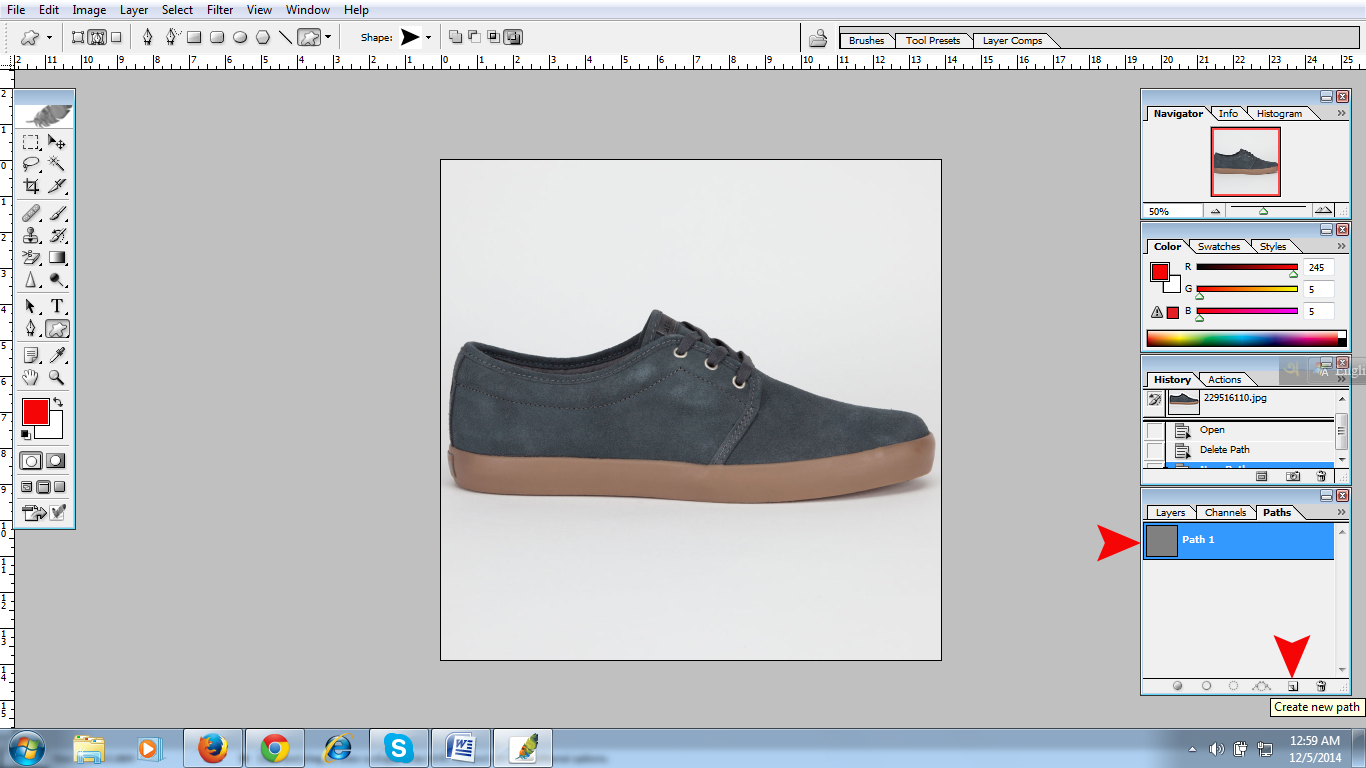Screen dimensions: 1366x768
Task: Select the Custom Shape tool in toolbox
Action: pyautogui.click(x=57, y=328)
